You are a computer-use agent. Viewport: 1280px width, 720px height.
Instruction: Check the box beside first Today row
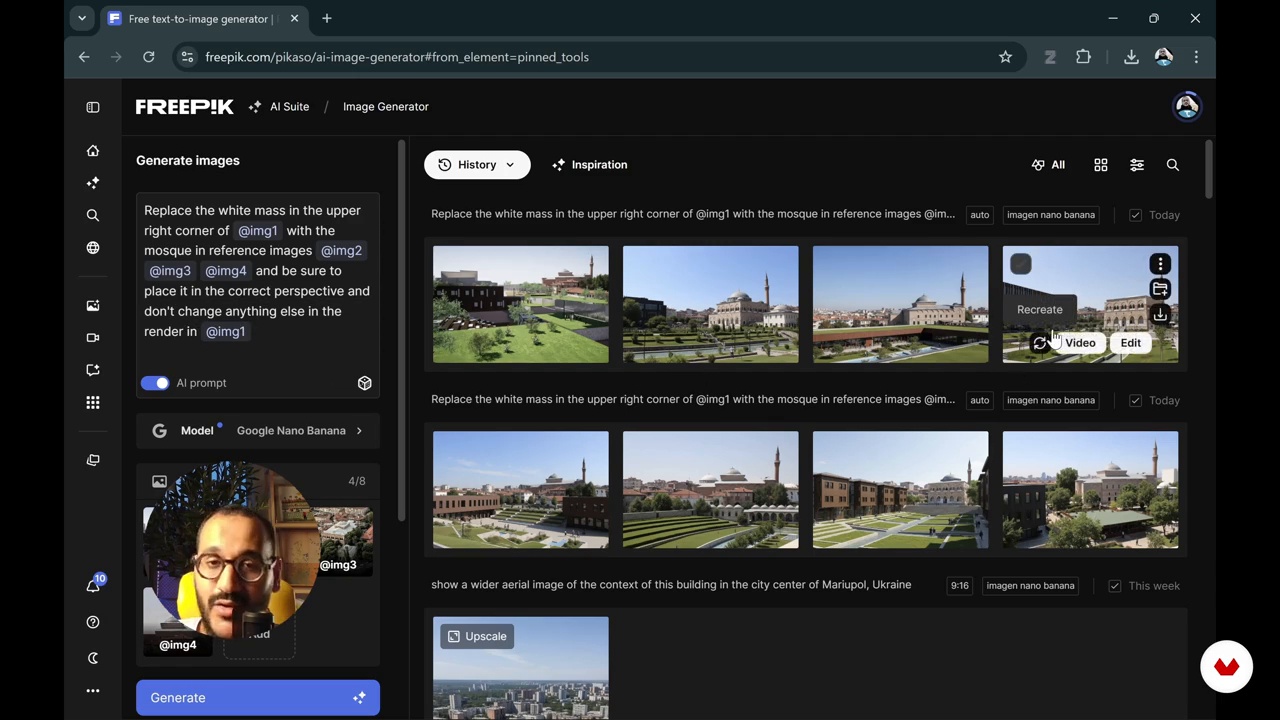click(x=1135, y=215)
